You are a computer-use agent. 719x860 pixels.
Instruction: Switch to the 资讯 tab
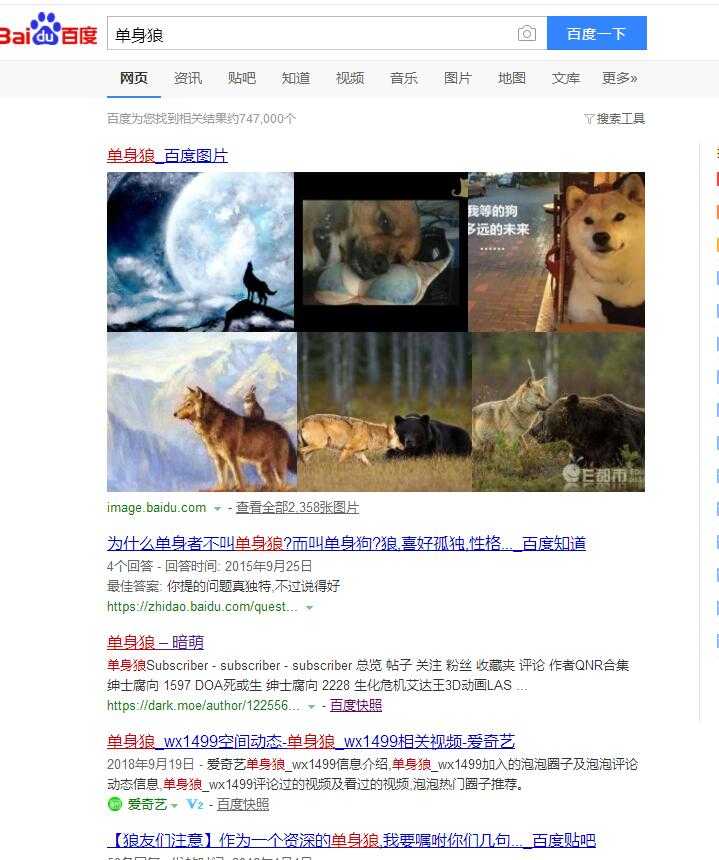[x=188, y=78]
